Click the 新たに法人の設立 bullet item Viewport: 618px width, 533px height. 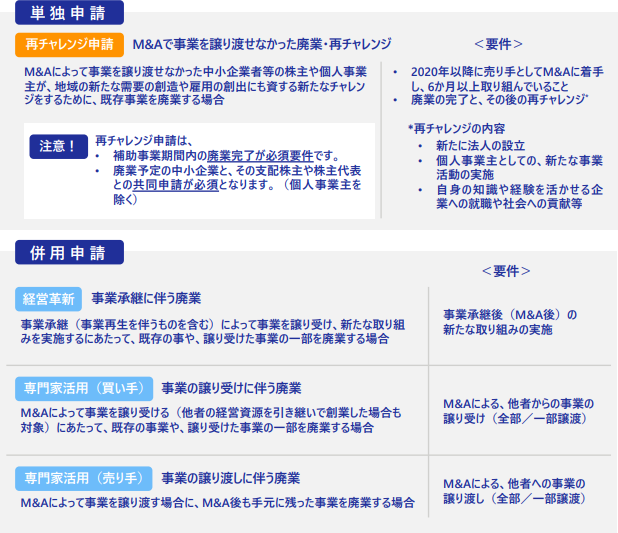click(x=480, y=146)
